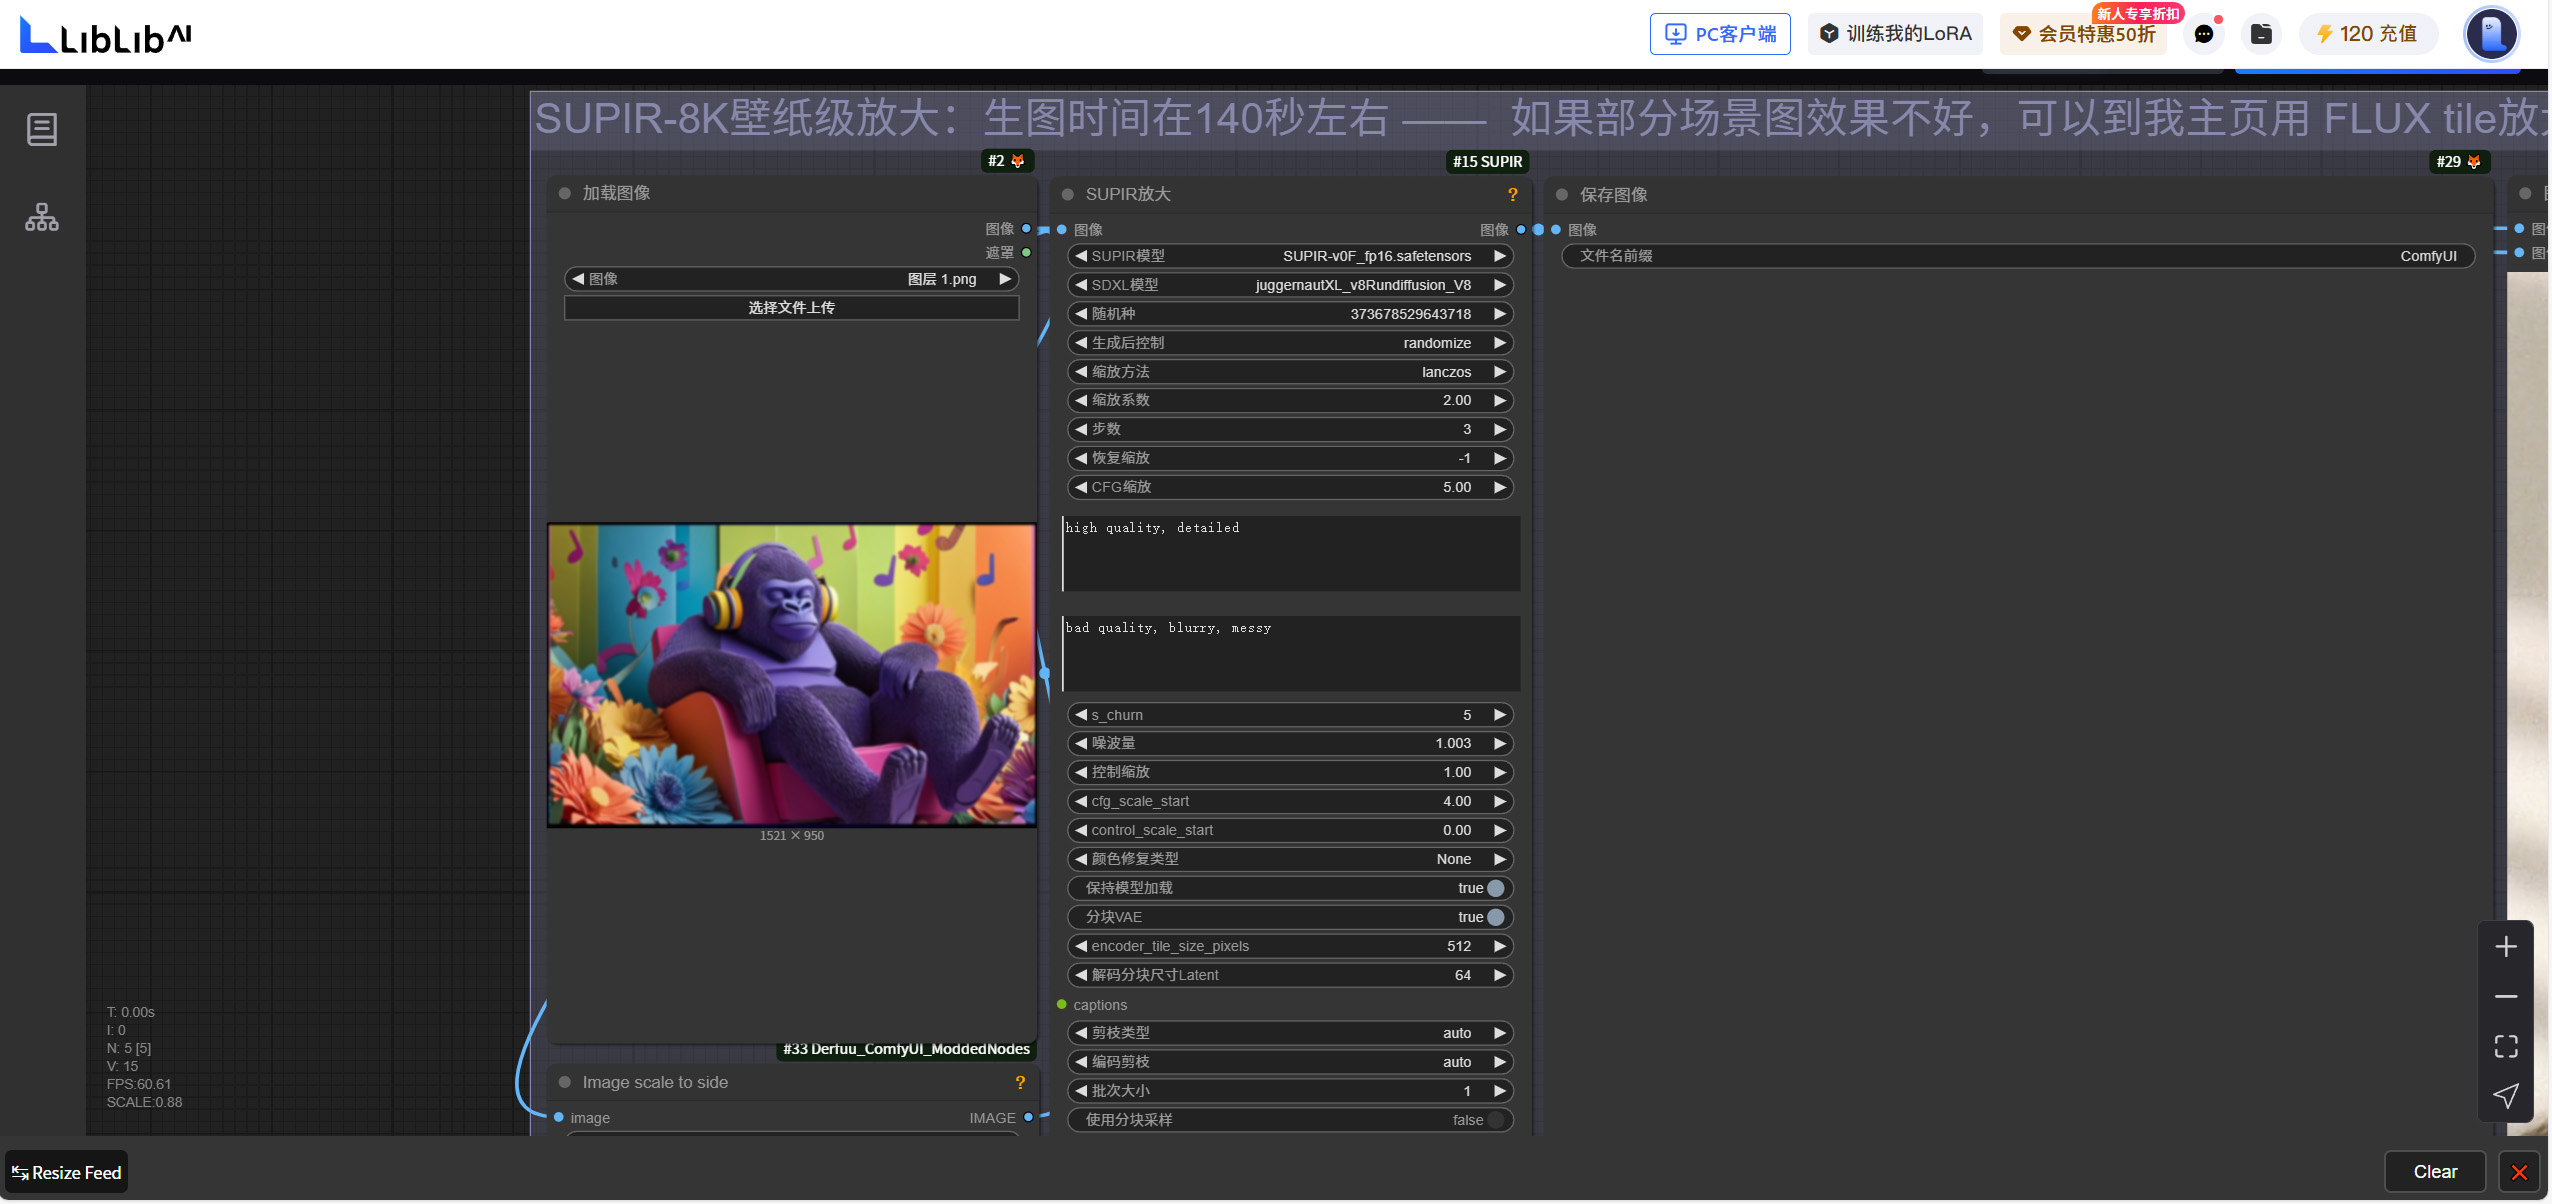The width and height of the screenshot is (2552, 1204).
Task: Click the #15 SUPIR node badge
Action: pyautogui.click(x=1487, y=161)
